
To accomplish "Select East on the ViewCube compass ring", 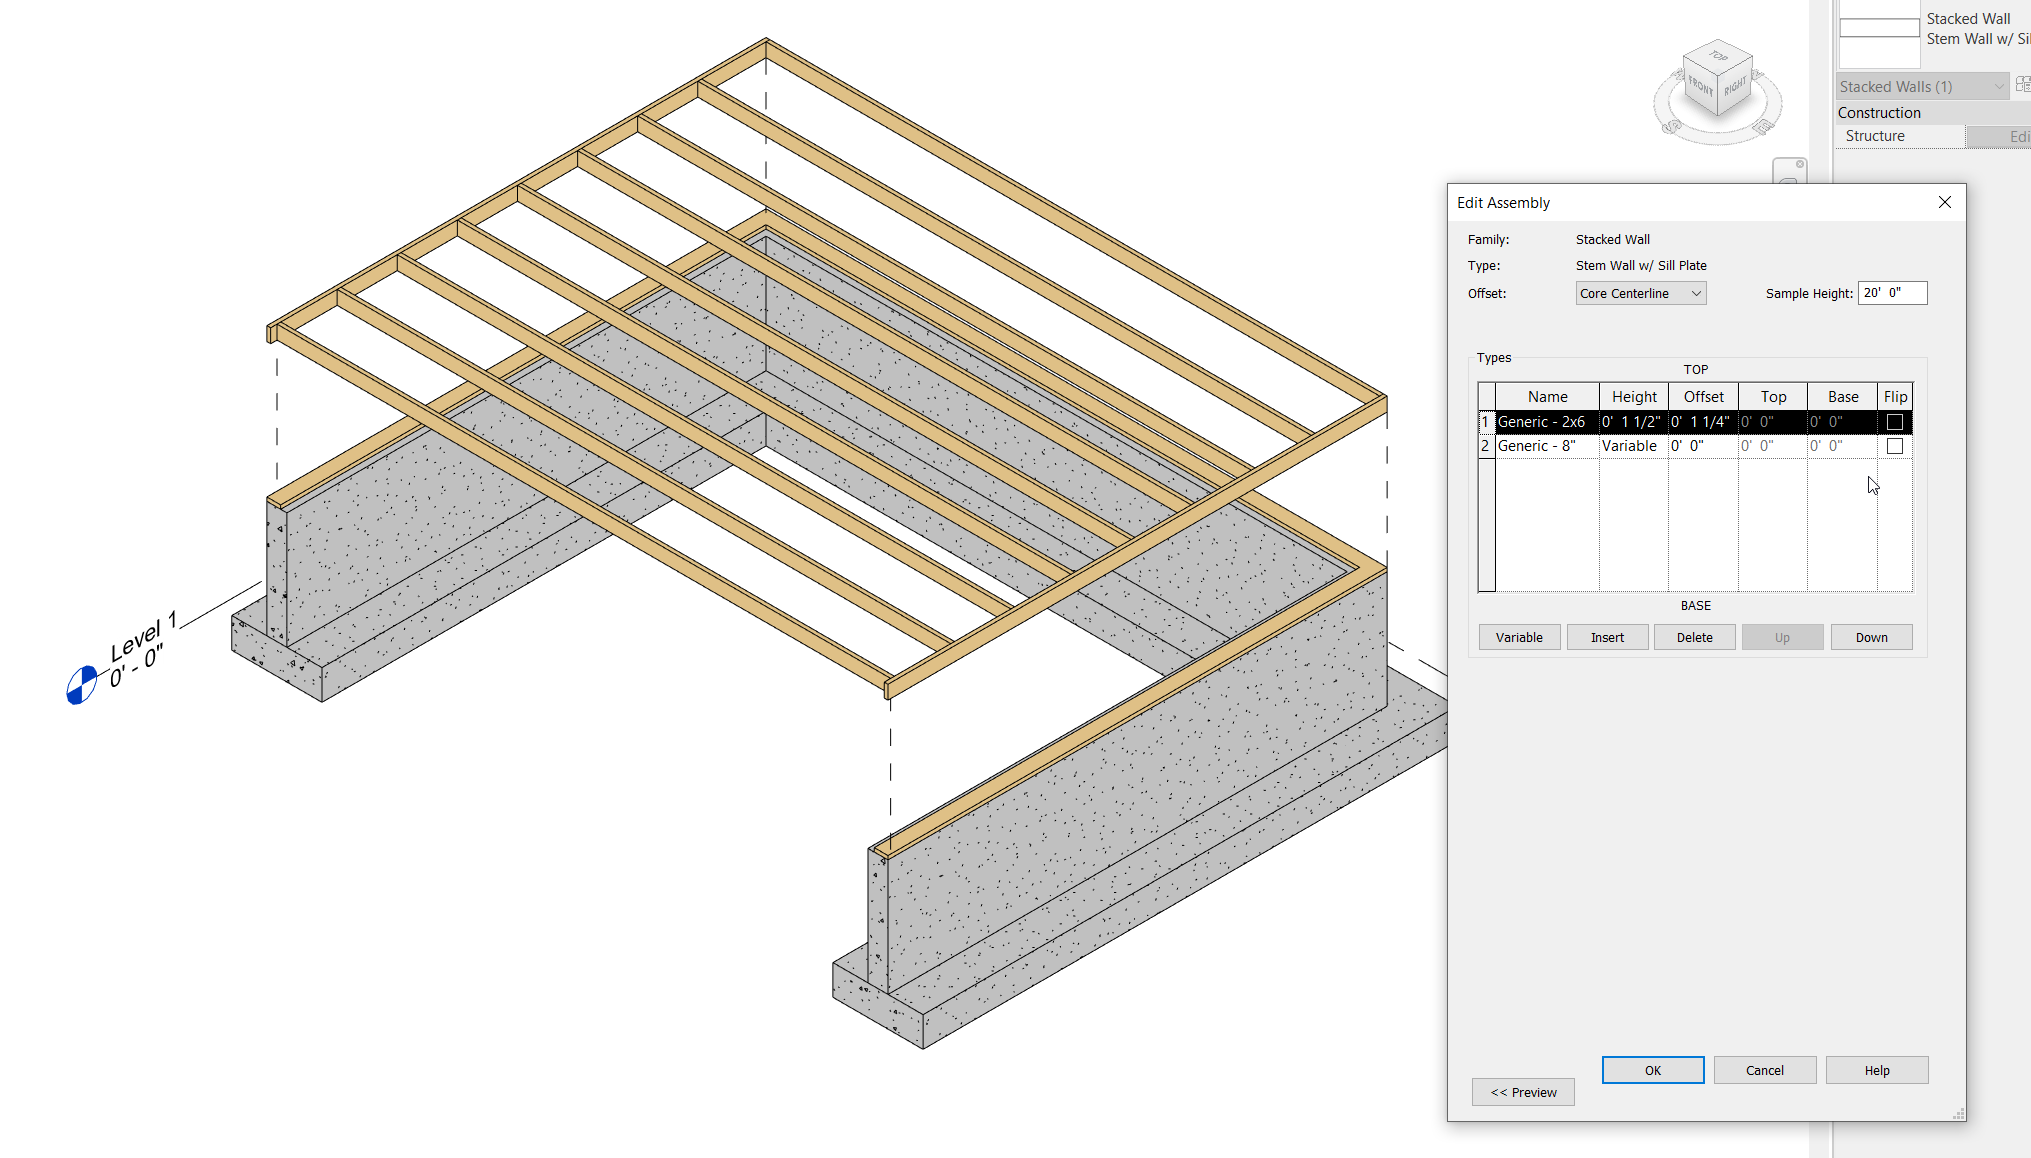I will coord(1762,128).
